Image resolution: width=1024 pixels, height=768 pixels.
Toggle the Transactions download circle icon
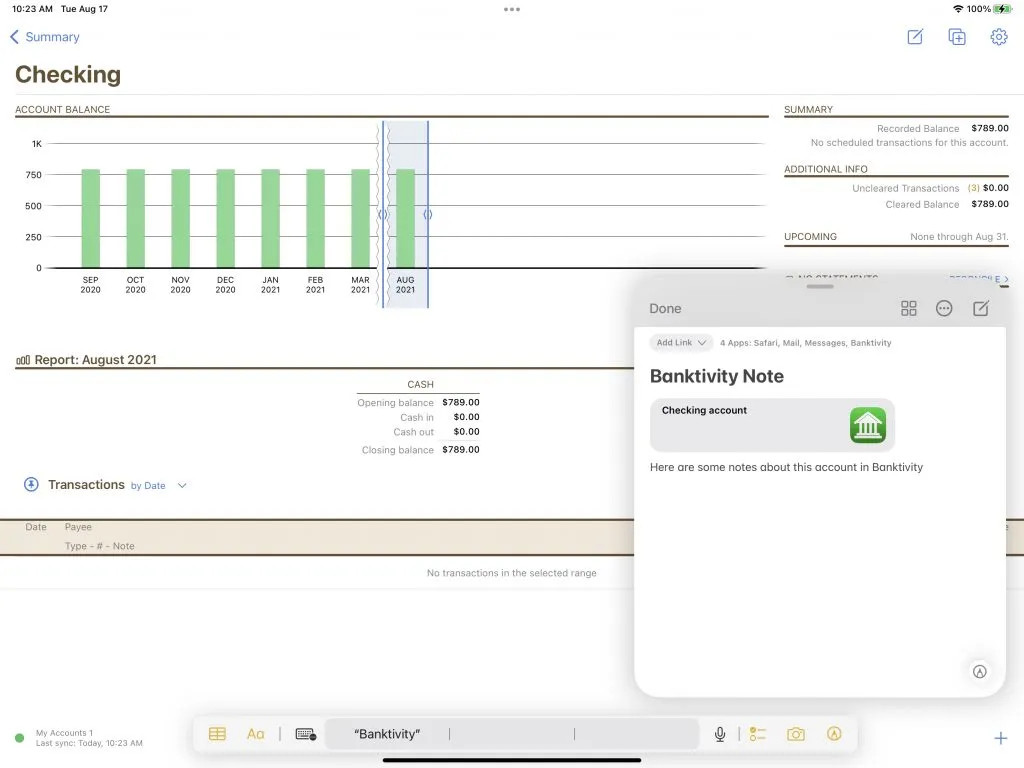(32, 485)
